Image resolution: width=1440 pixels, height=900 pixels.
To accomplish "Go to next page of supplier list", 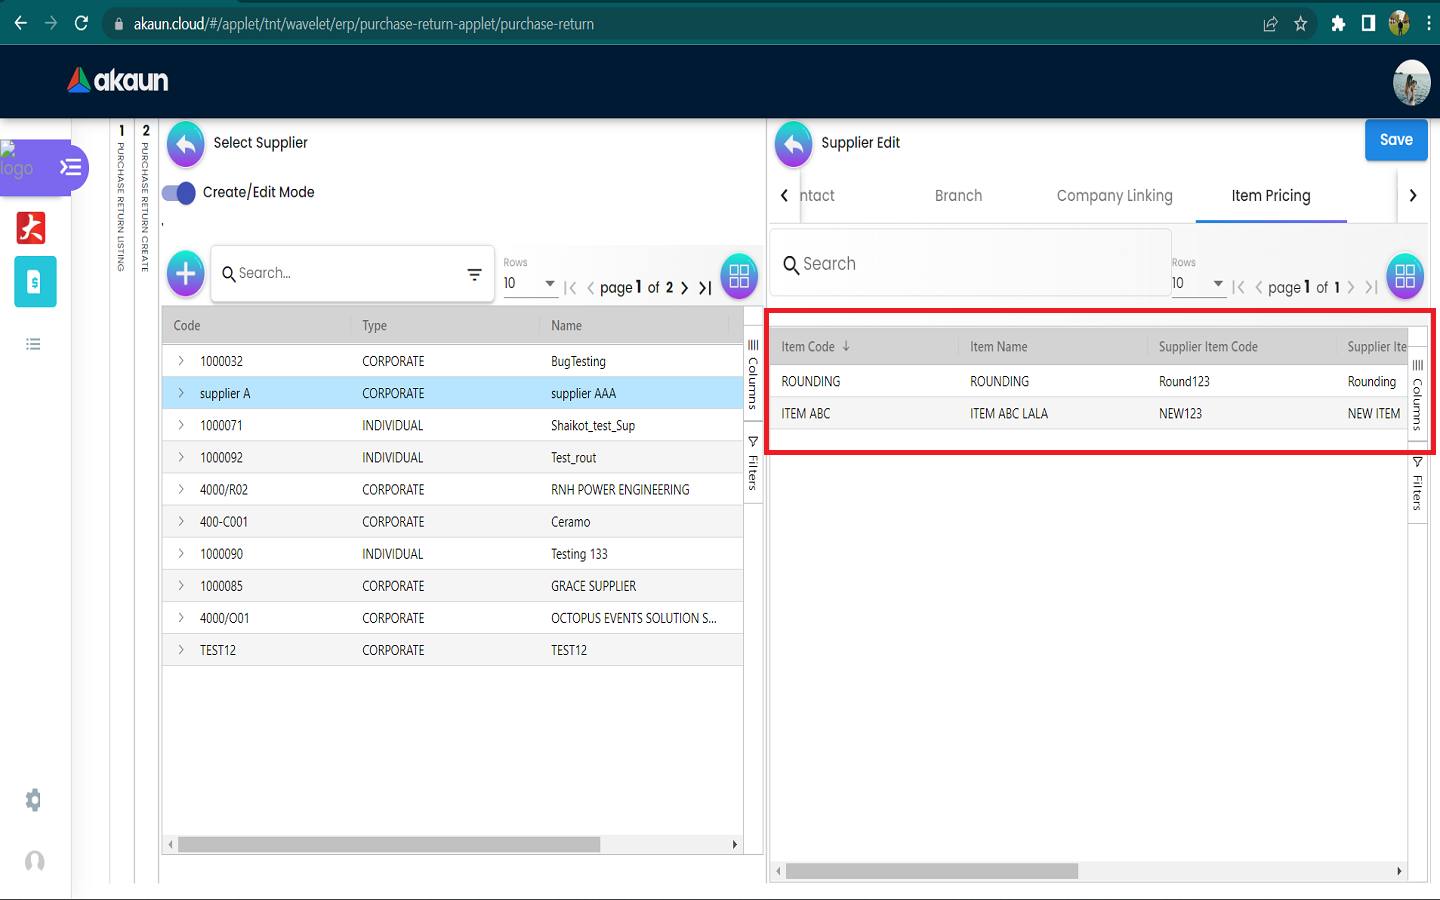I will pyautogui.click(x=685, y=288).
